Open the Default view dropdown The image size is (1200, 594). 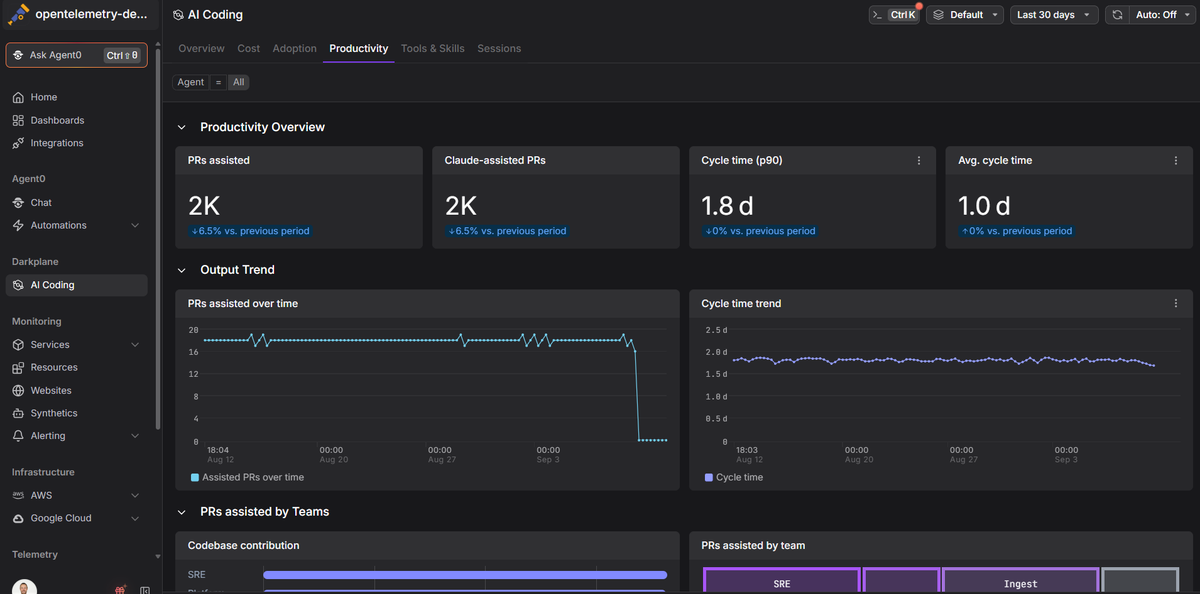(966, 15)
